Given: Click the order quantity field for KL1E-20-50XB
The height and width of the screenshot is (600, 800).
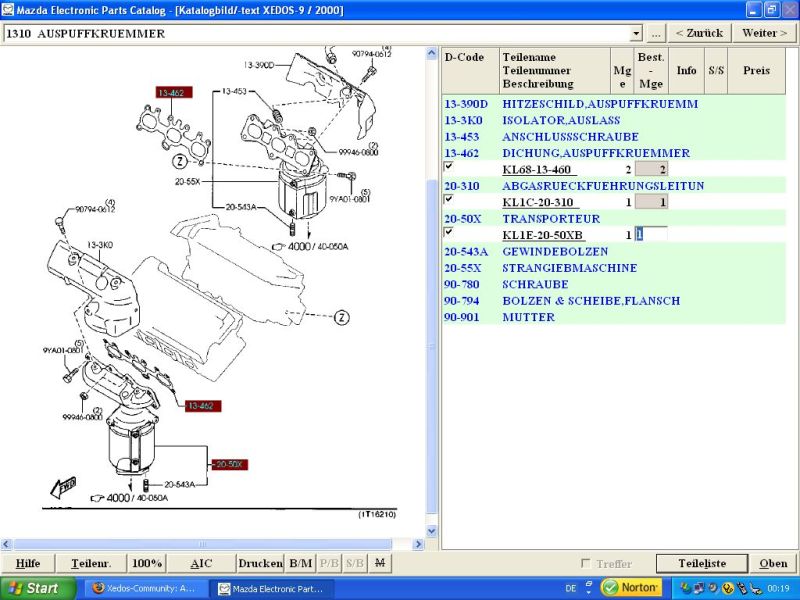Looking at the screenshot, I should (650, 234).
